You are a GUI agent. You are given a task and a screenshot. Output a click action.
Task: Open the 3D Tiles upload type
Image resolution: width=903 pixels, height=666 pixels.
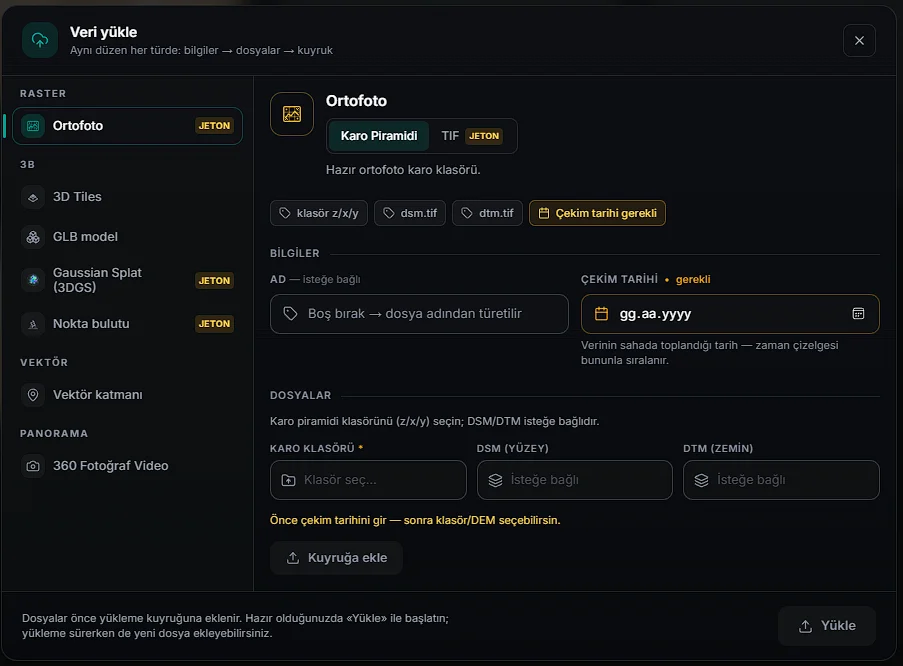tap(127, 197)
